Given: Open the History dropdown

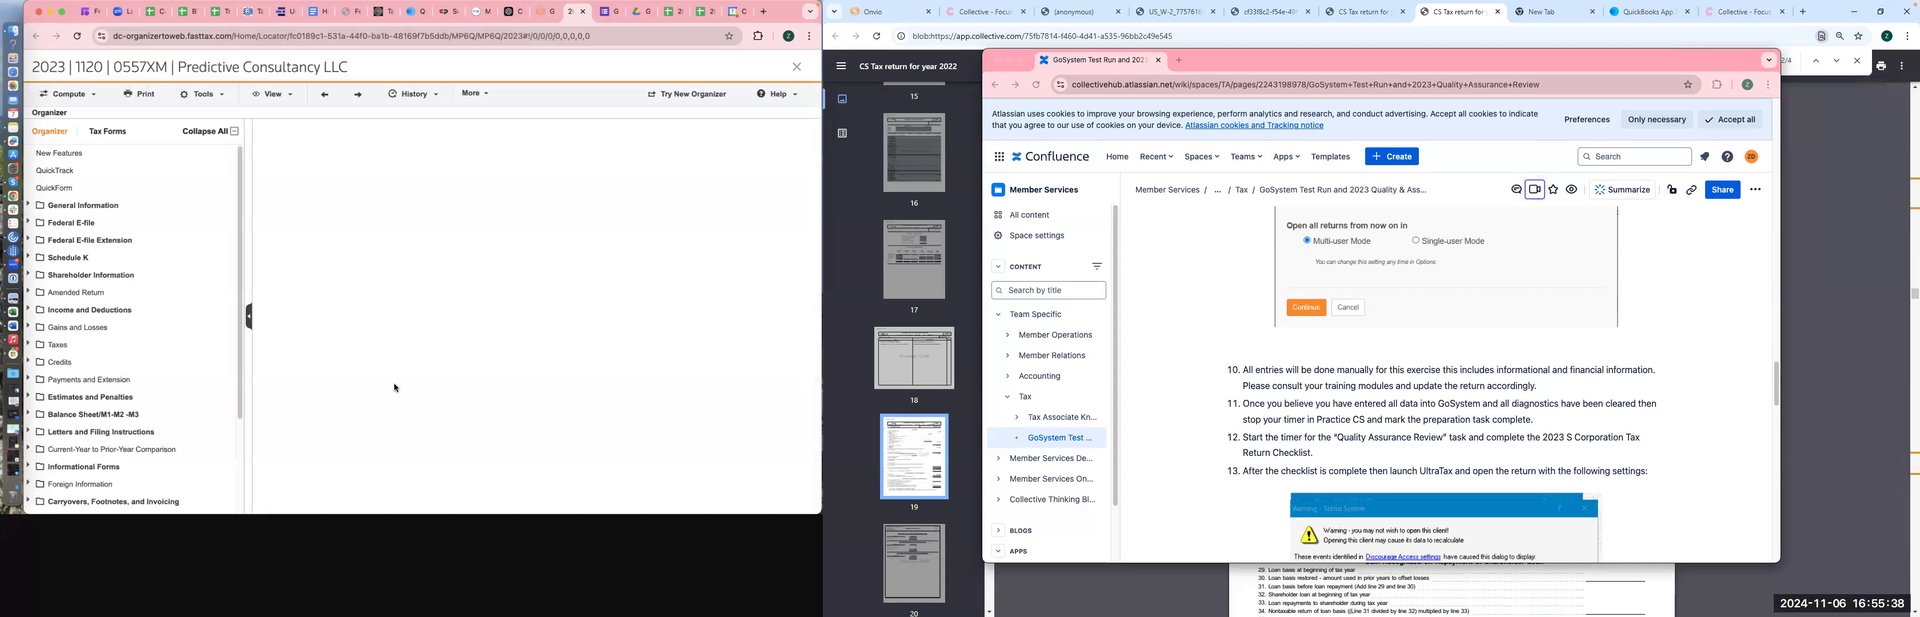Looking at the screenshot, I should [x=413, y=94].
